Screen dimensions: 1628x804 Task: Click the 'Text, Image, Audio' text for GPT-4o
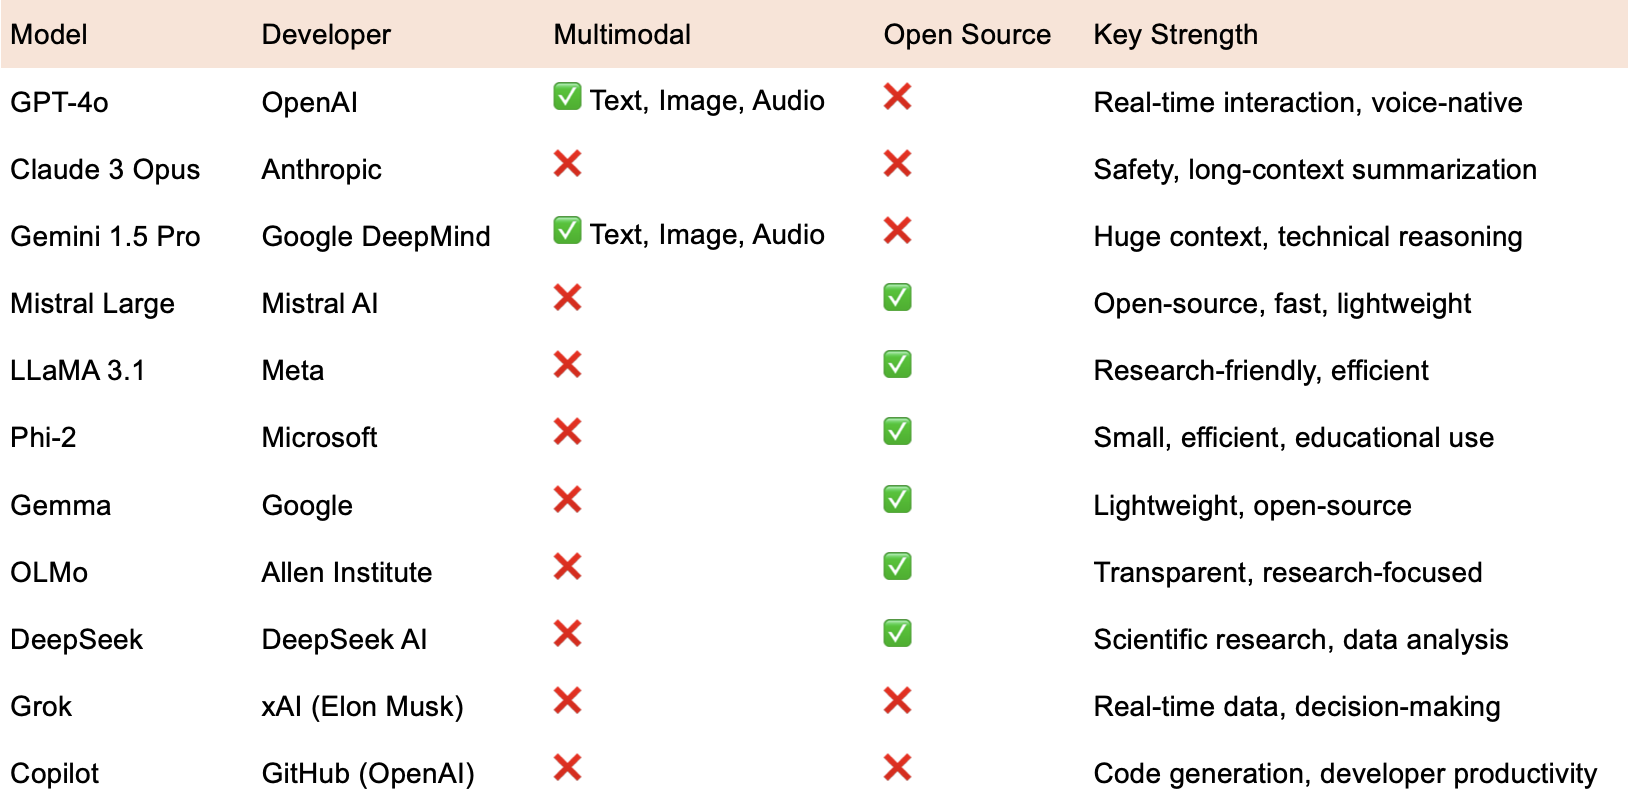pyautogui.click(x=707, y=101)
